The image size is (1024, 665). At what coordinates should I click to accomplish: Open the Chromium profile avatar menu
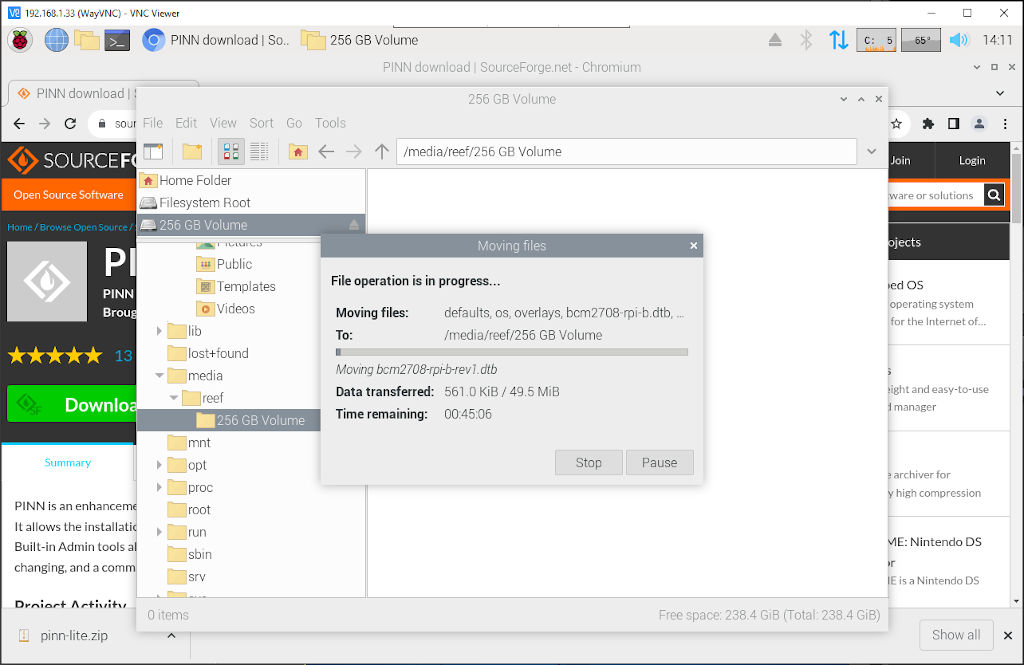point(979,123)
